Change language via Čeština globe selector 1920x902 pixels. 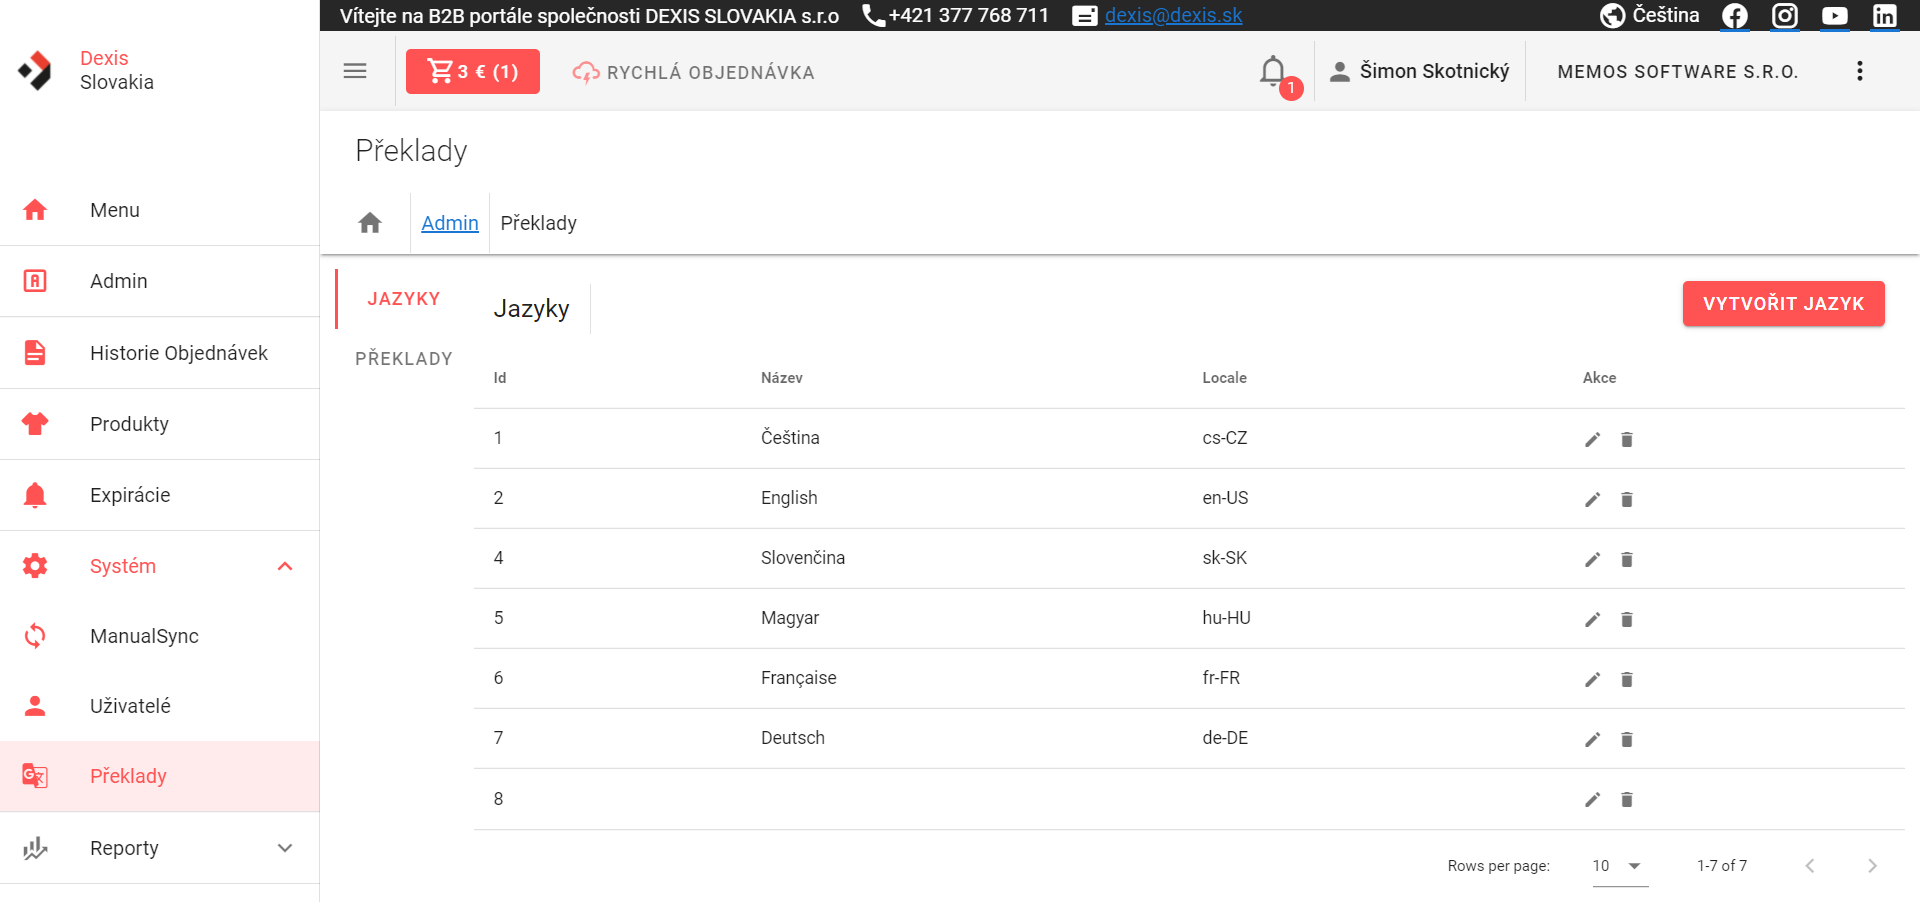pos(1650,15)
